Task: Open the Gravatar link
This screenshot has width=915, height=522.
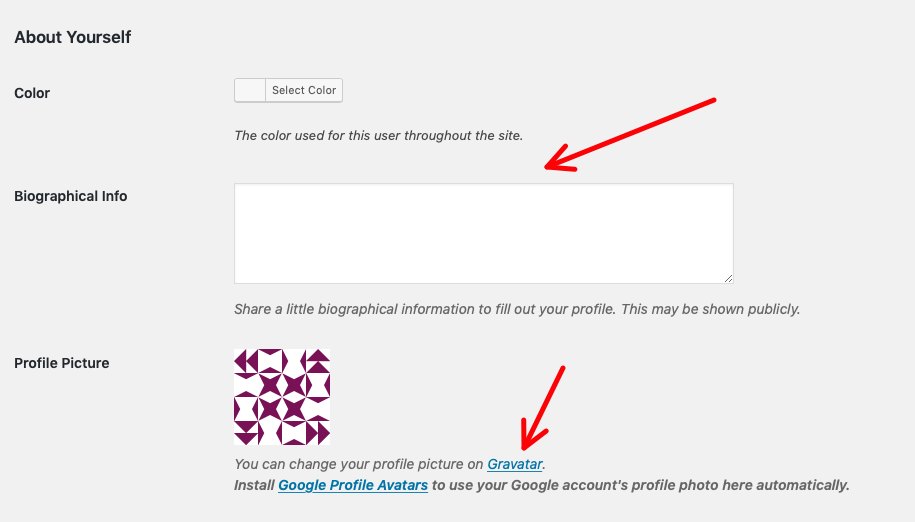Action: tap(515, 464)
